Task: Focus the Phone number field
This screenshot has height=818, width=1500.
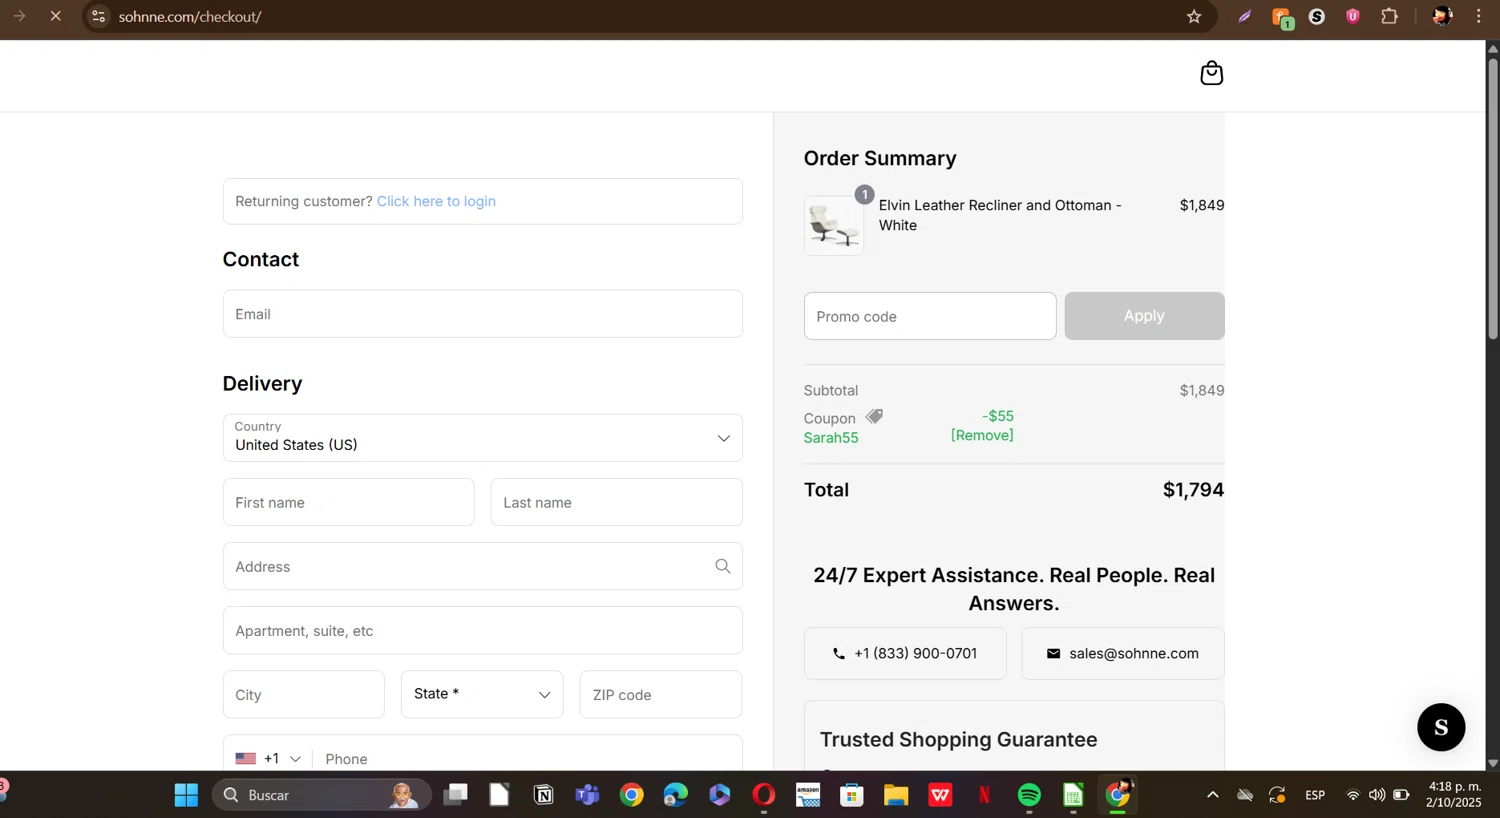Action: coord(527,759)
